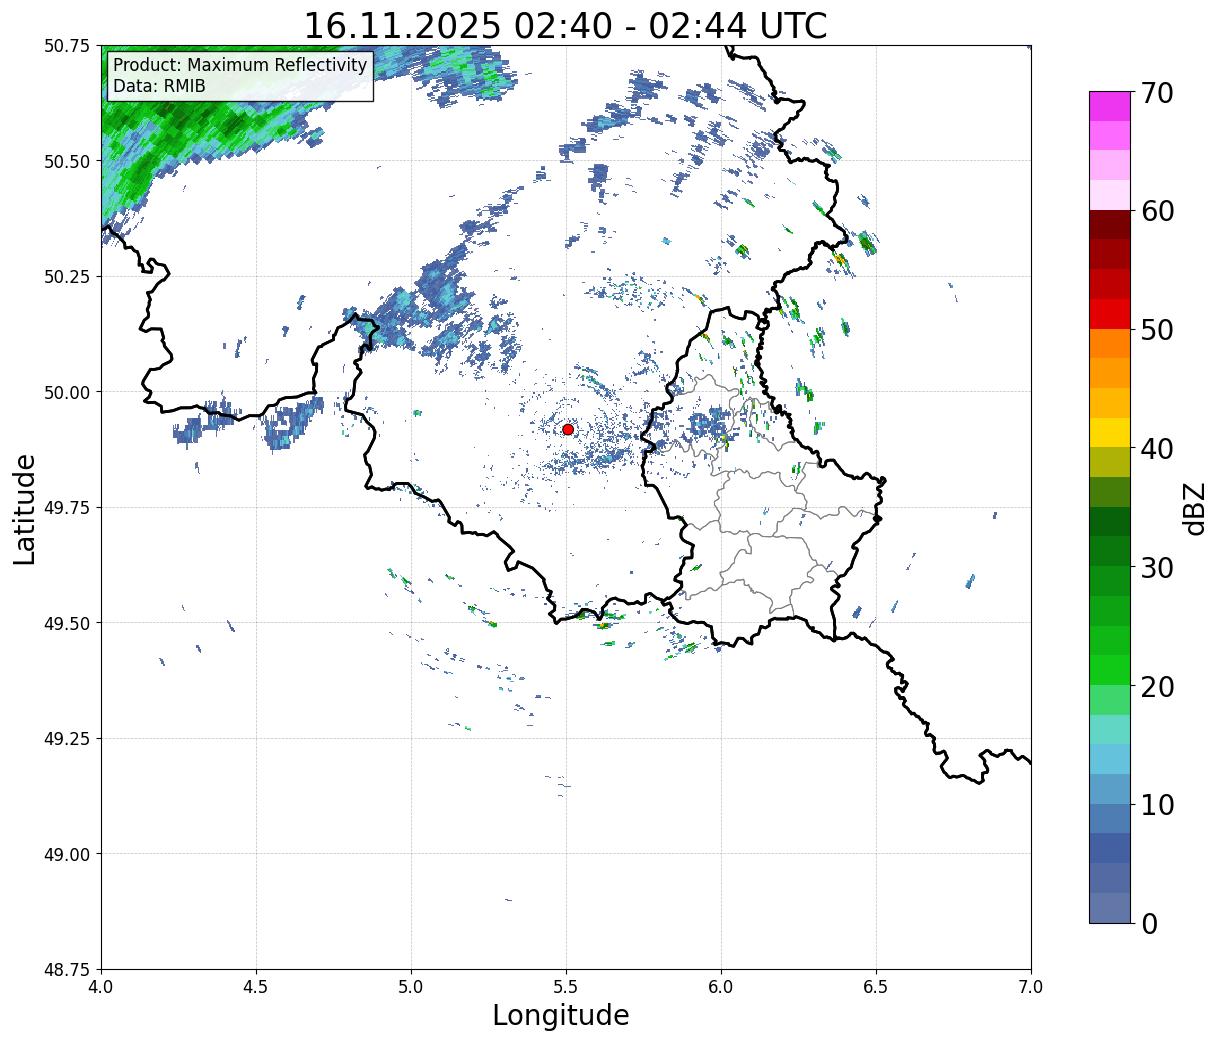The width and height of the screenshot is (1219, 1040).
Task: Click the longitude tick label '5.0'
Action: point(411,986)
